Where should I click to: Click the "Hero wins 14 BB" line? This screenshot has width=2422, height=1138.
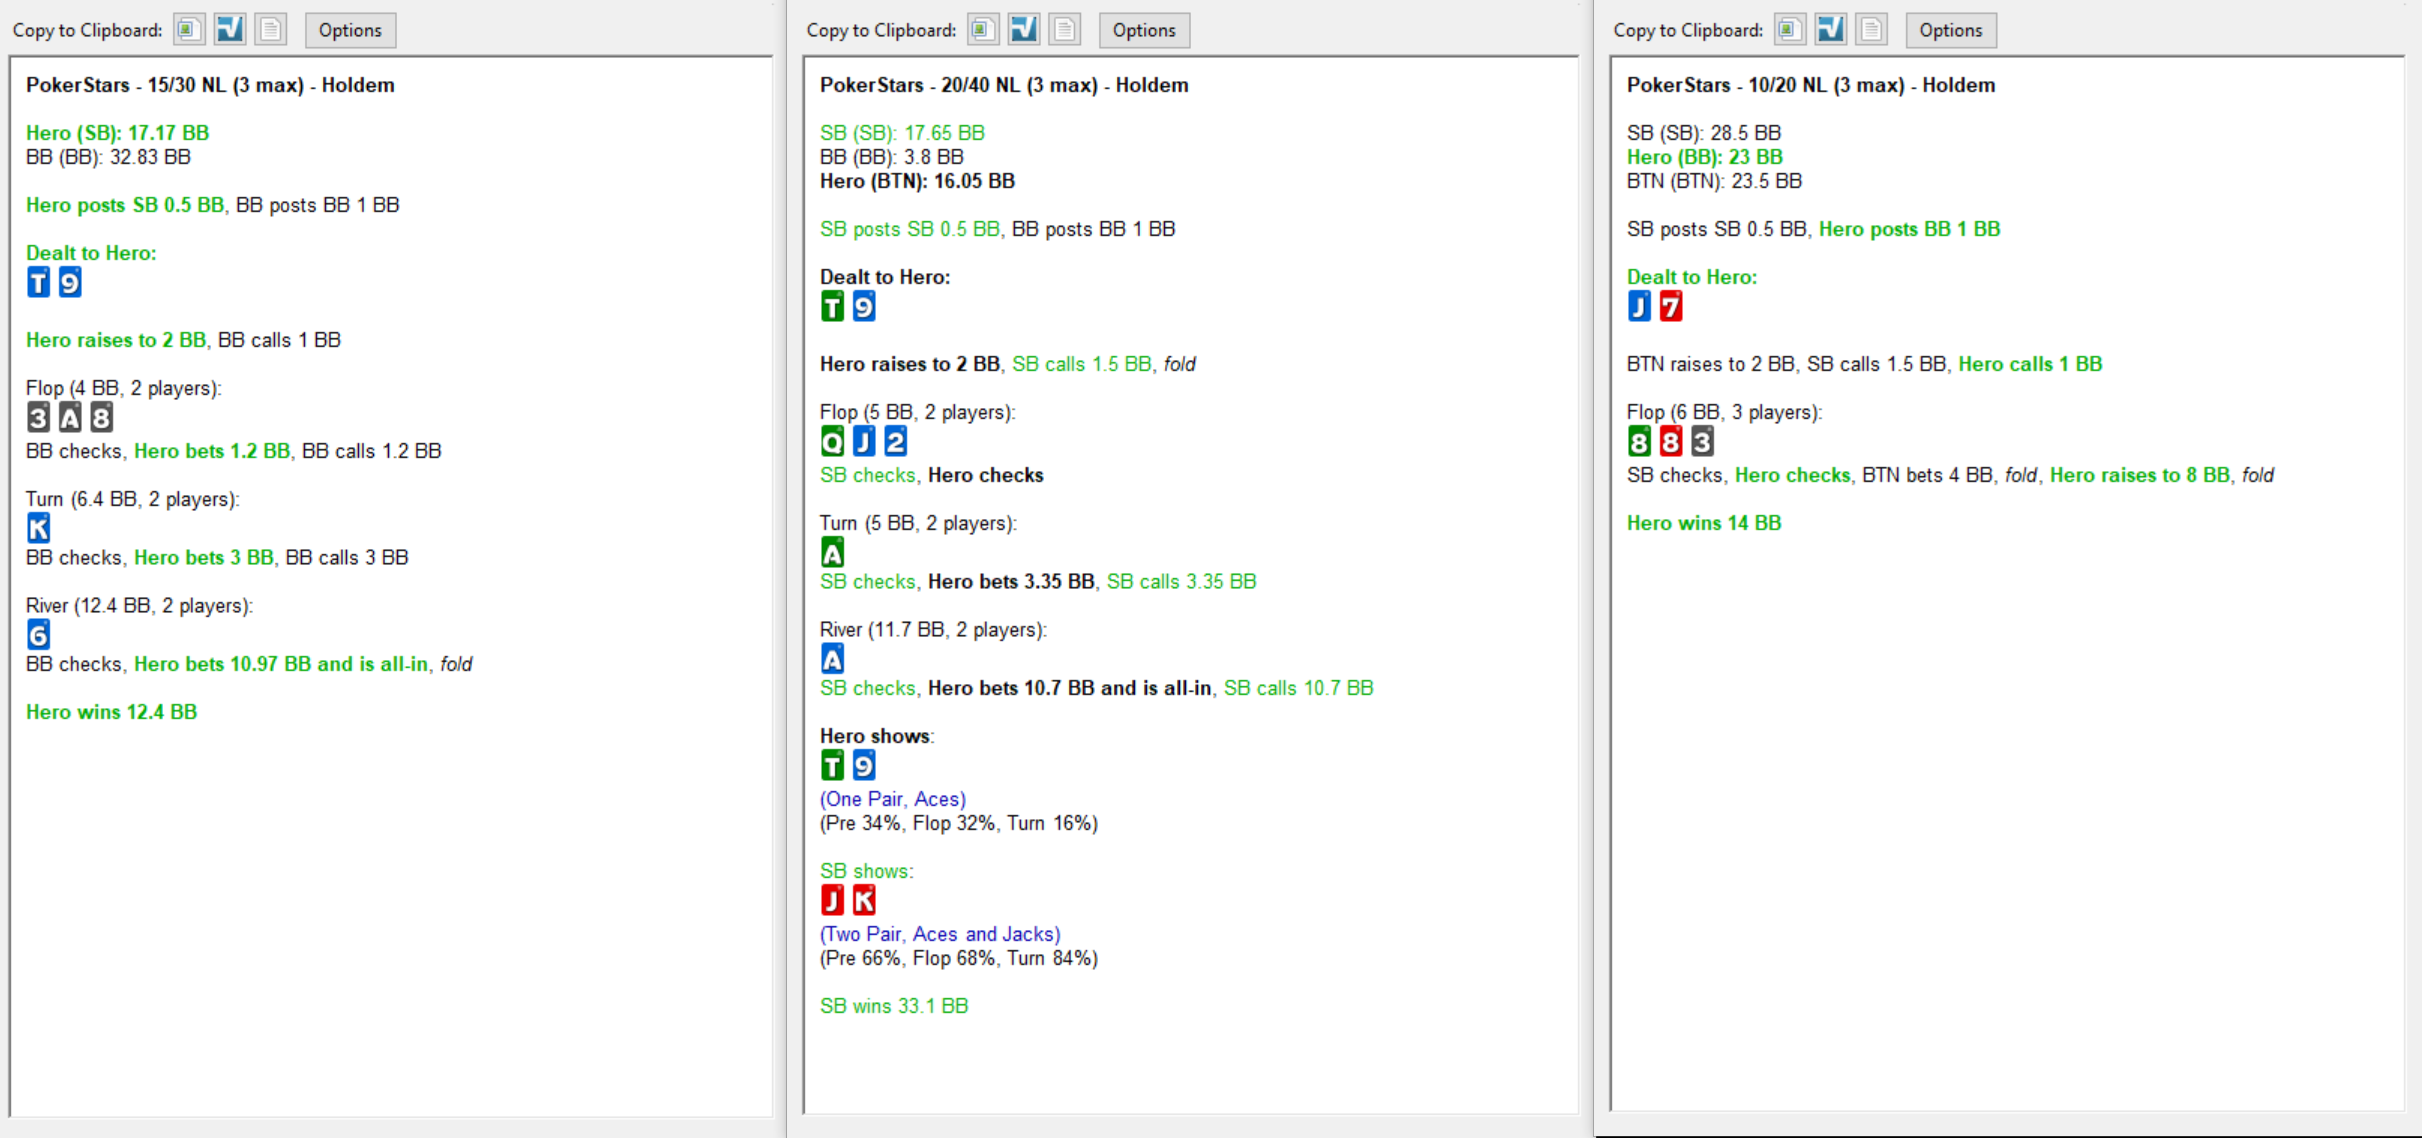1703,523
